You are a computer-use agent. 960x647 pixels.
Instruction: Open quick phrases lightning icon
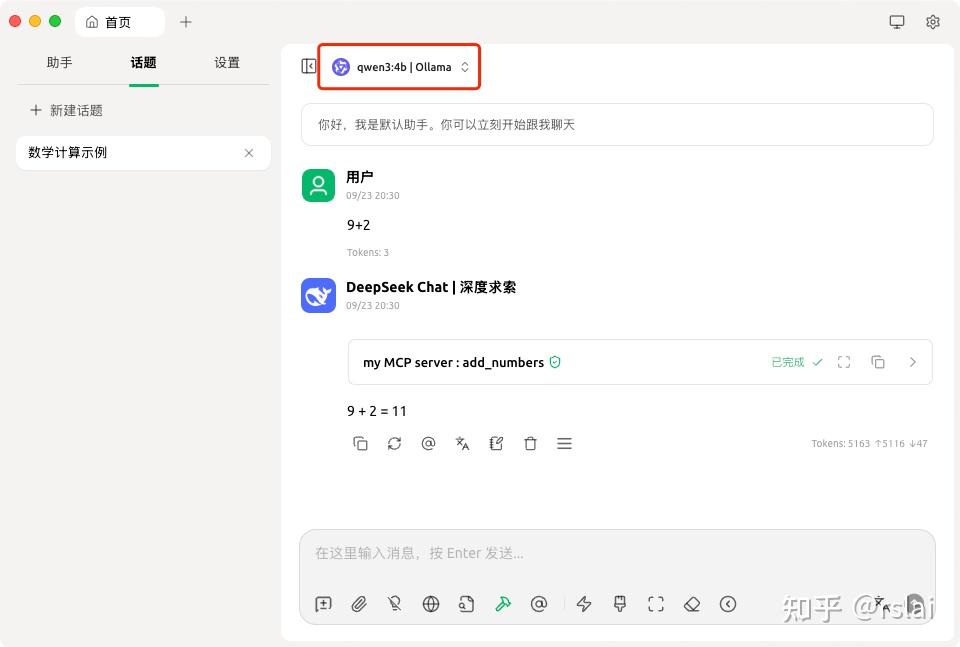(x=584, y=604)
